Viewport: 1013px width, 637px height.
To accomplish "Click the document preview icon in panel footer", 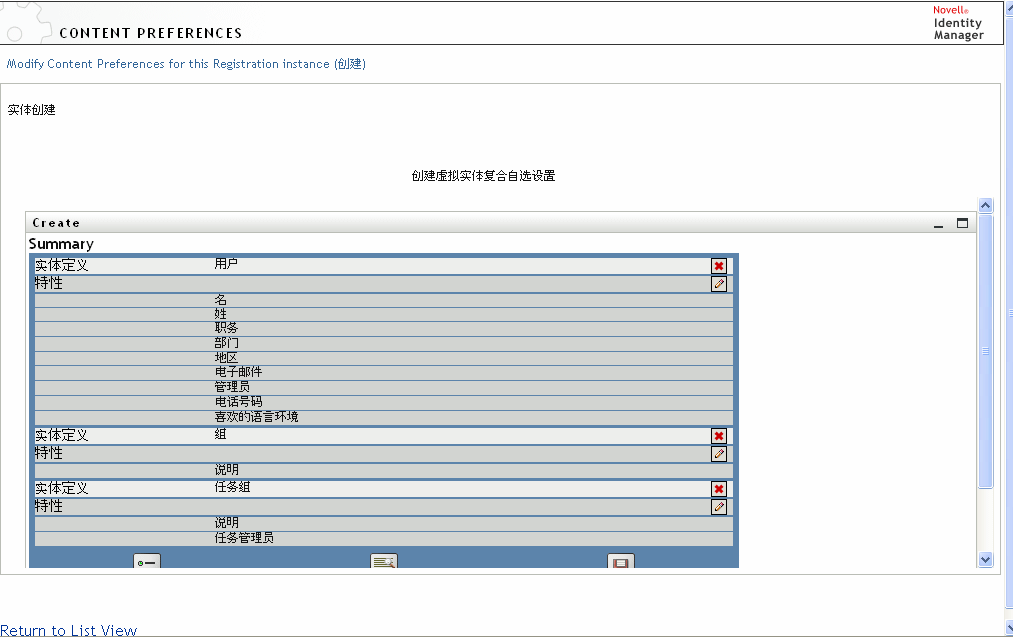I will [x=383, y=561].
